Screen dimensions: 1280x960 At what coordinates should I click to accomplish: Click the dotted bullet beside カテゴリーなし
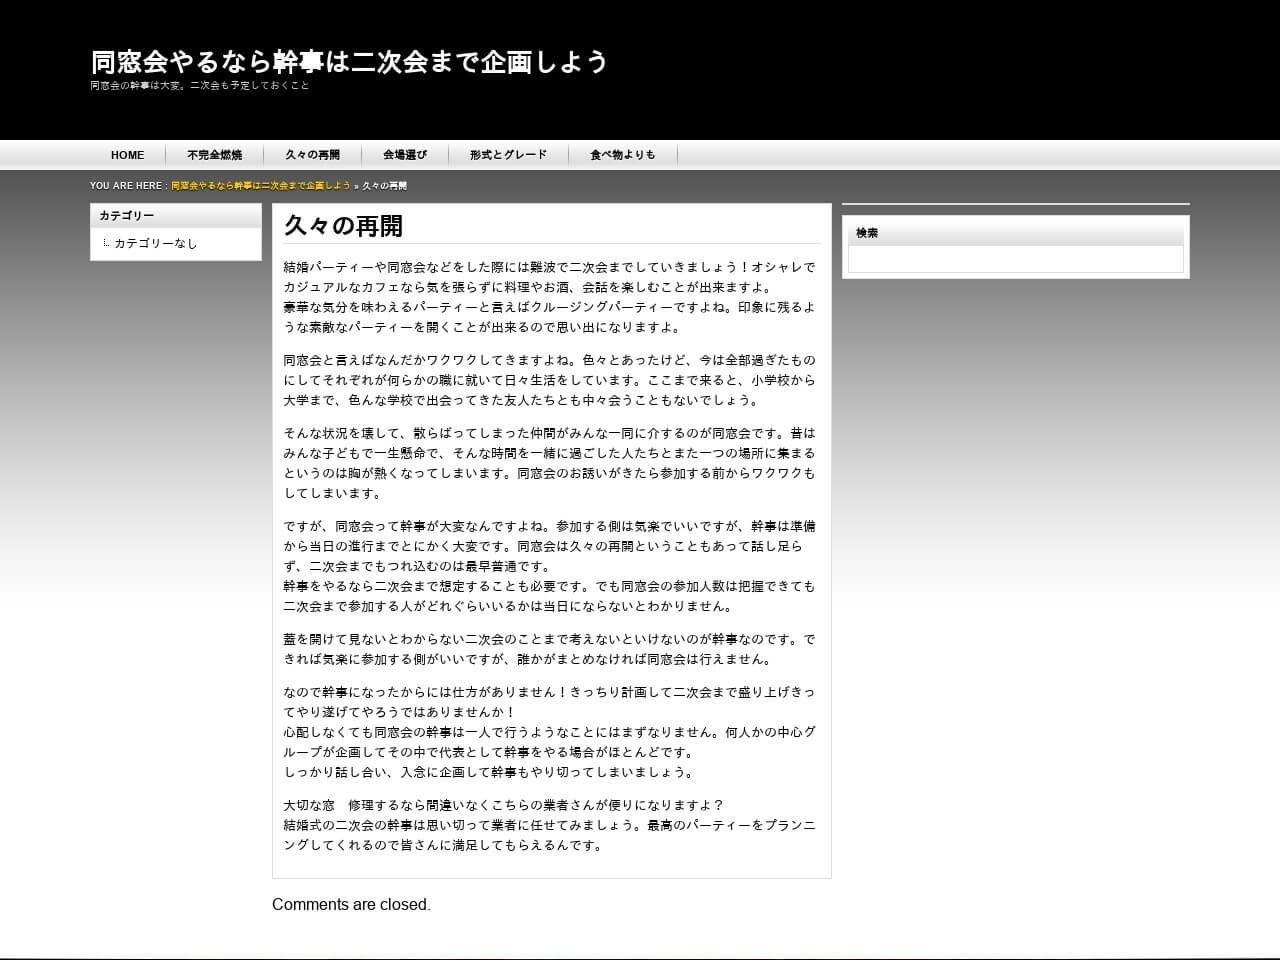[106, 243]
